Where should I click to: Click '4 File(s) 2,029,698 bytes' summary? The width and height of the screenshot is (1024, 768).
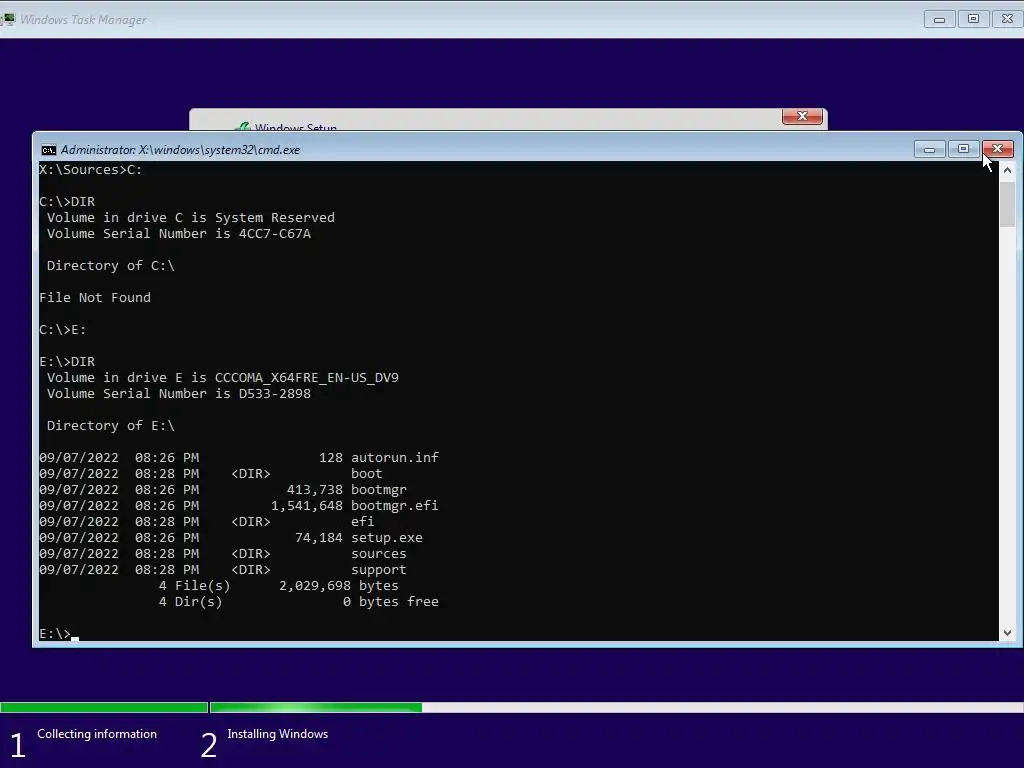[278, 586]
